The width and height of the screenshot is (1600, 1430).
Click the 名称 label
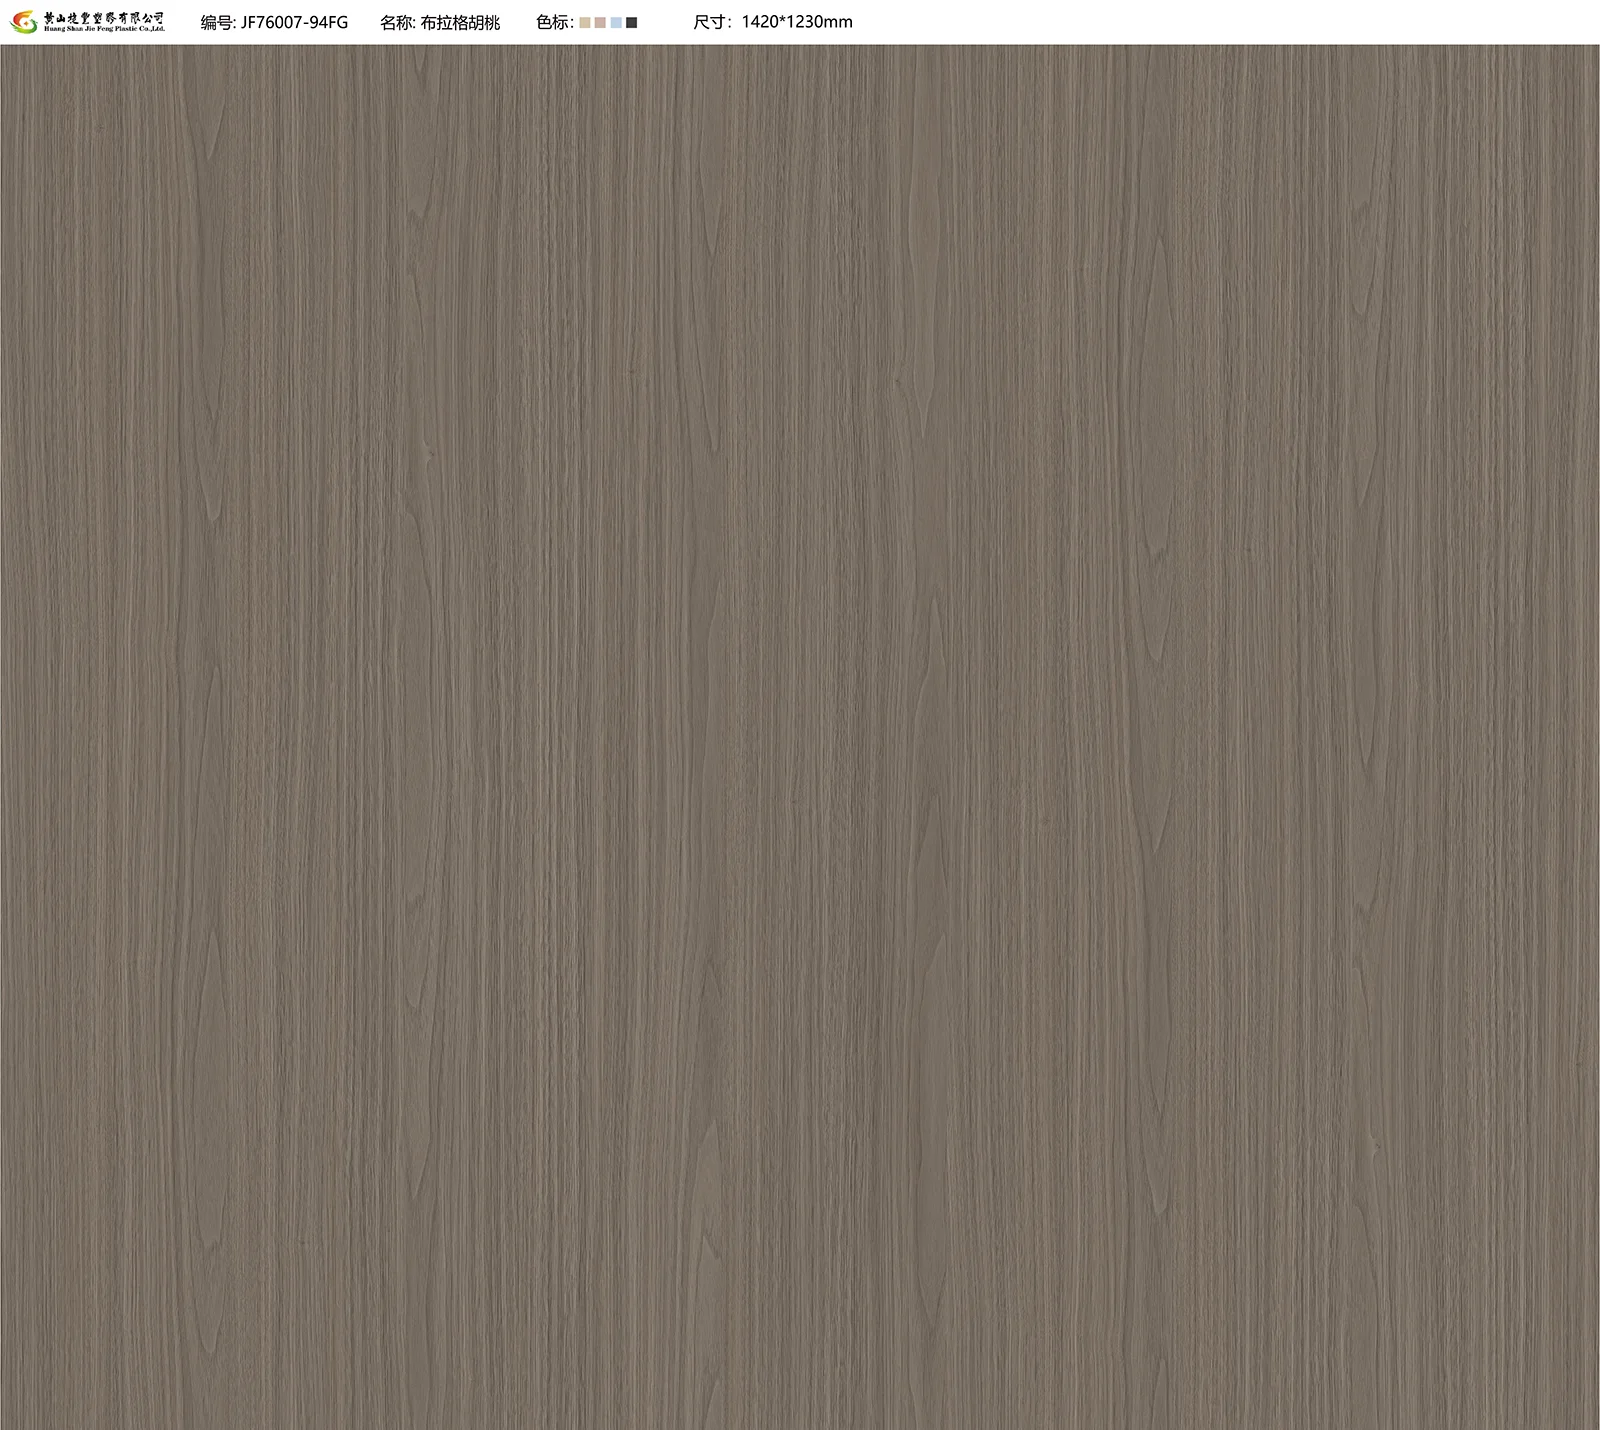click(x=397, y=22)
